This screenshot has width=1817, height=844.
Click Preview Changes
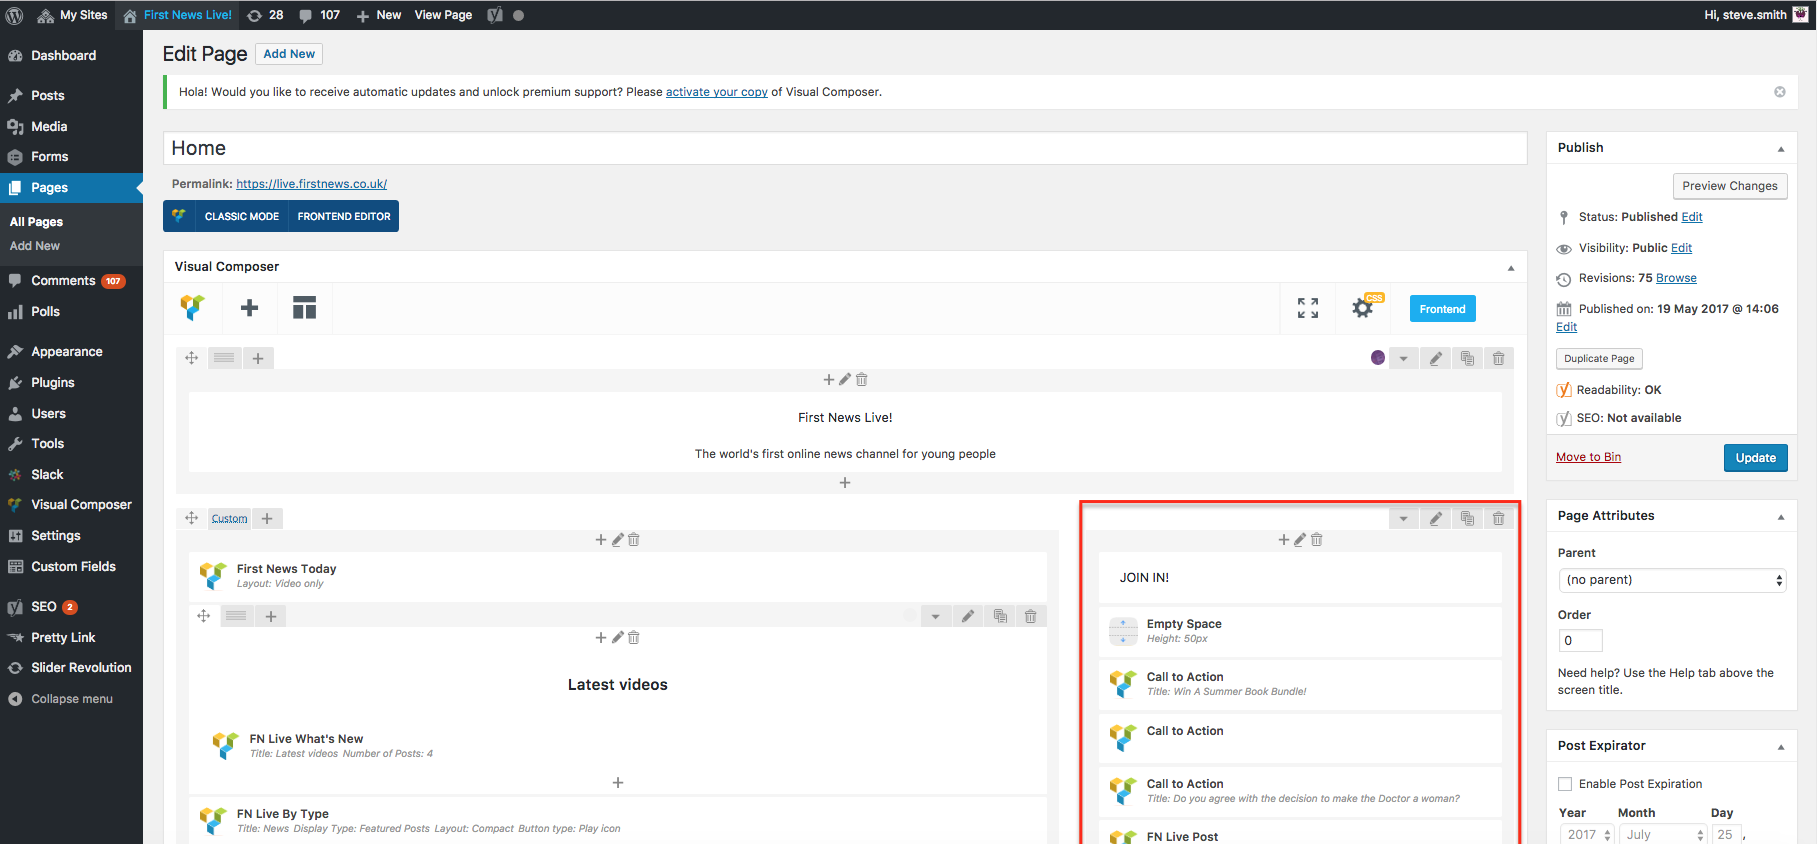(1729, 186)
